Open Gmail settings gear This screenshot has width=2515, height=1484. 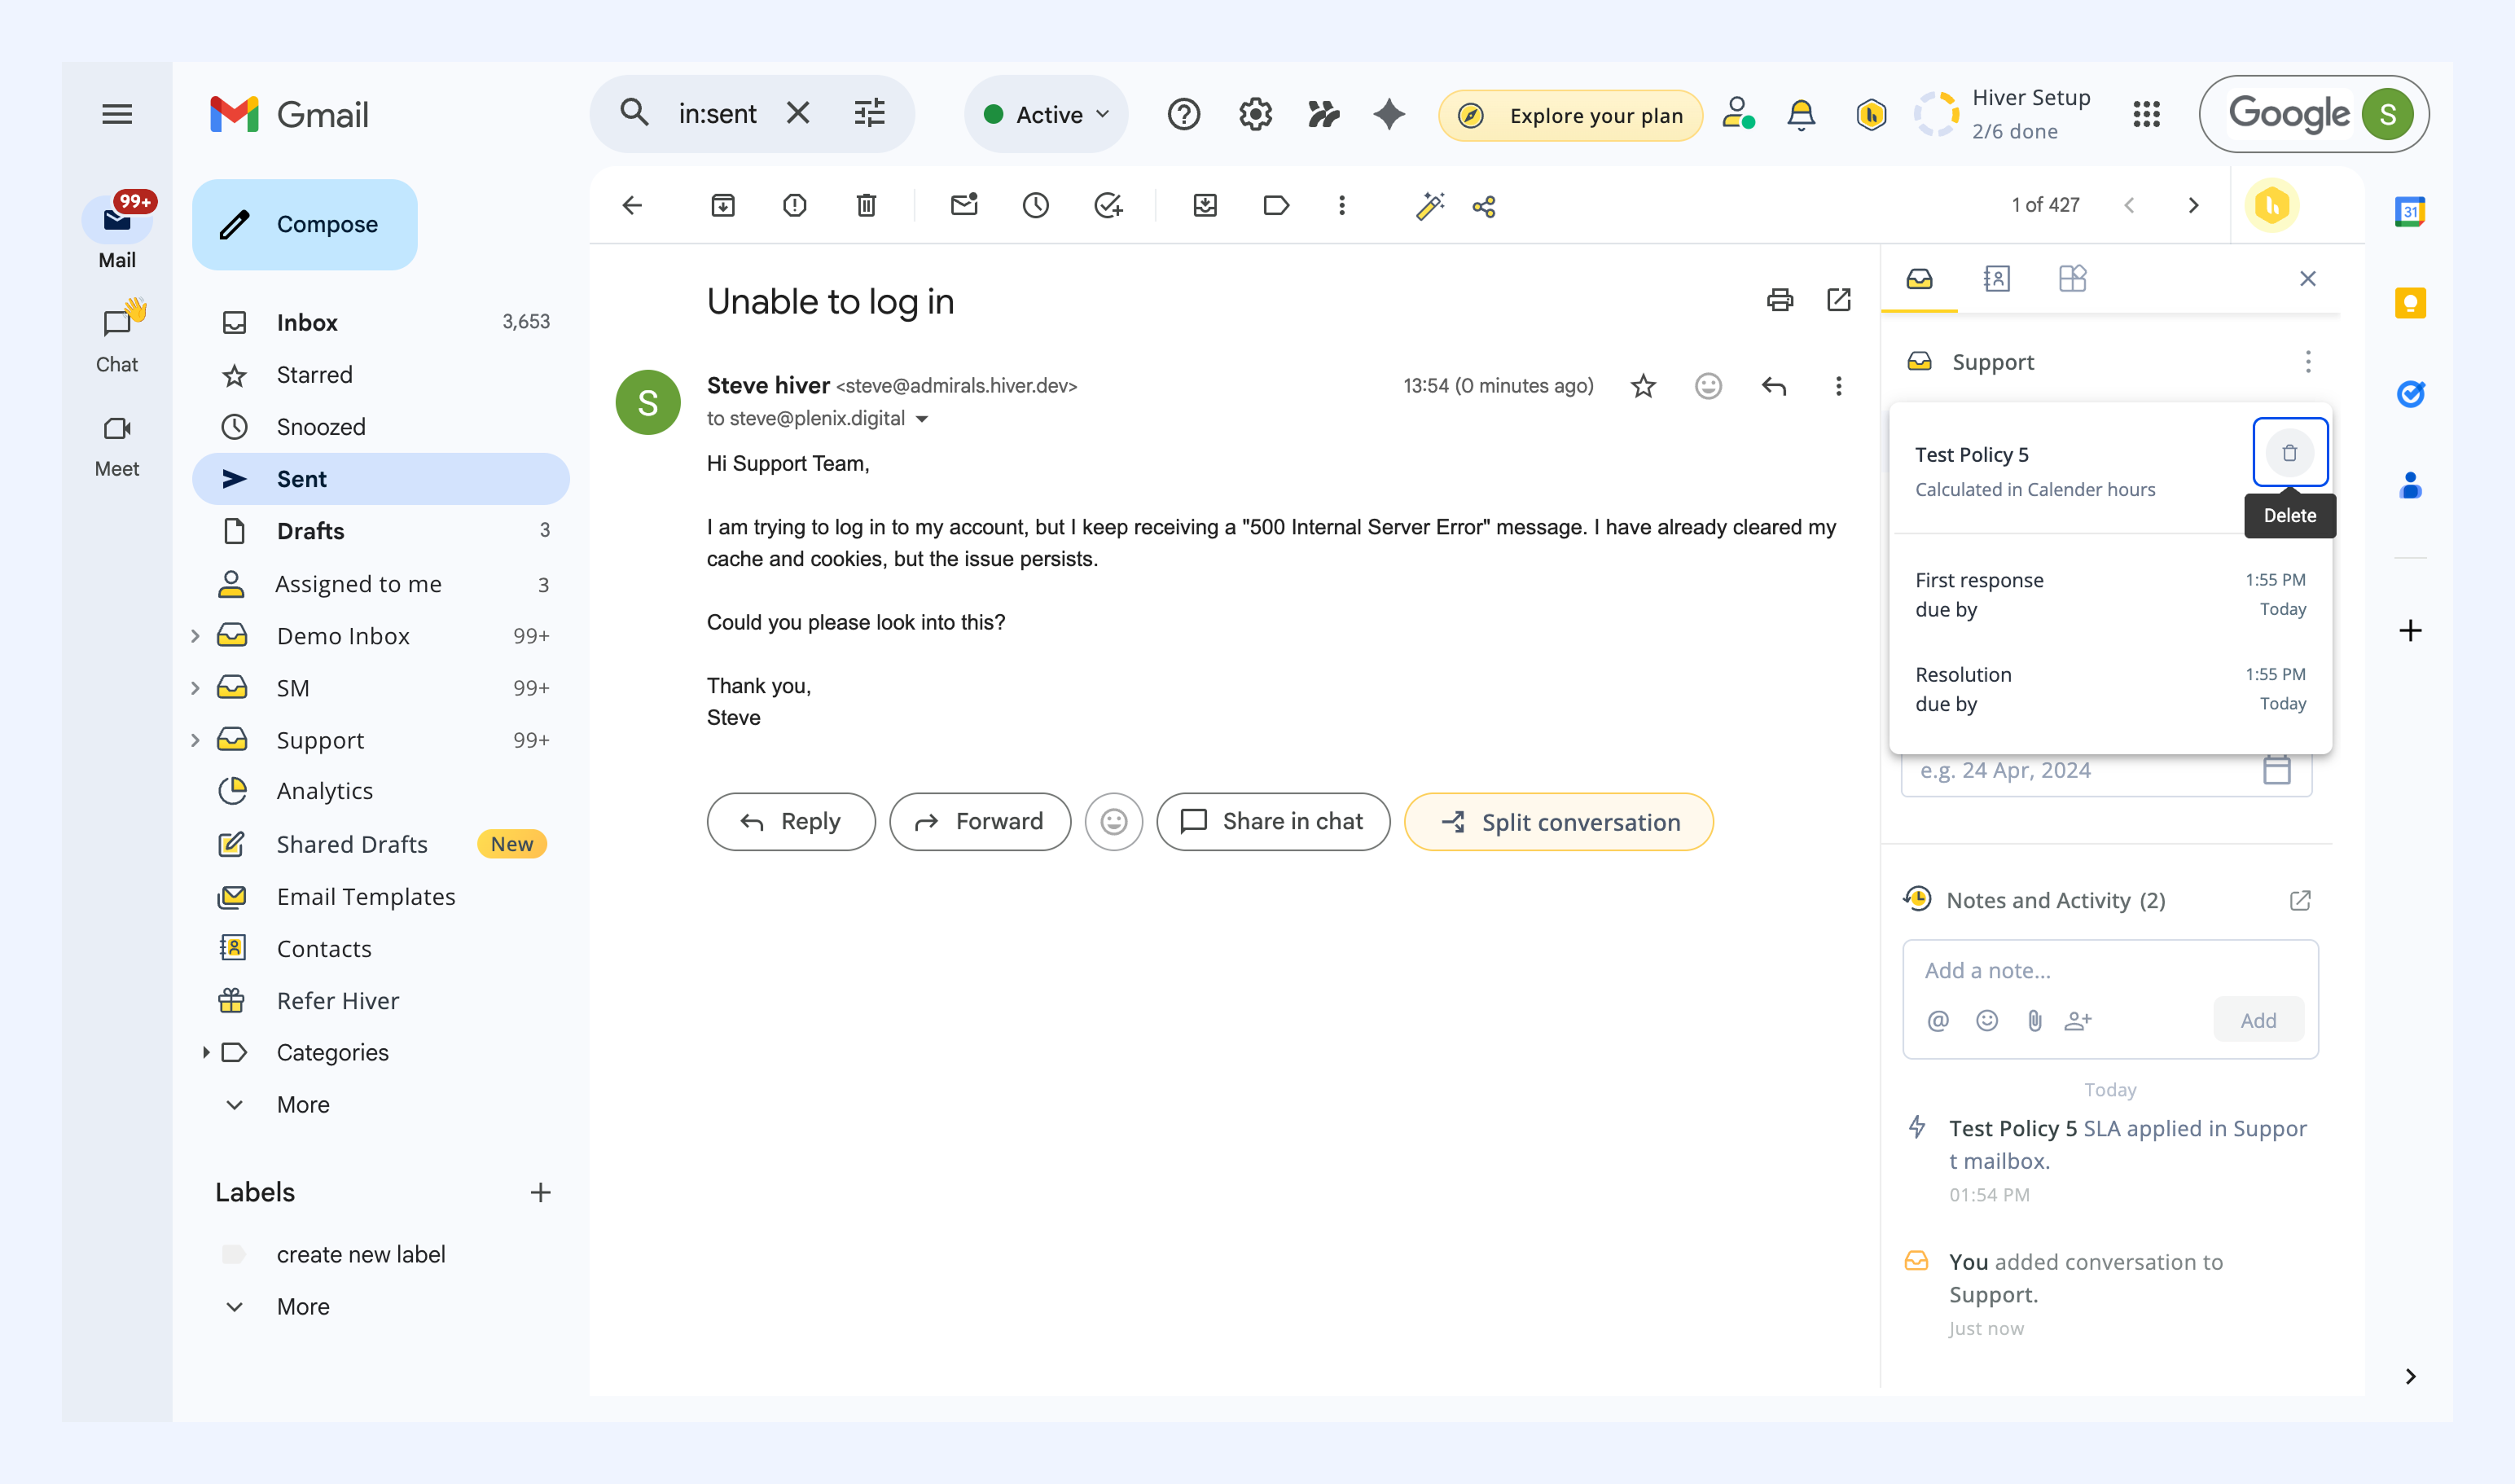point(1255,114)
